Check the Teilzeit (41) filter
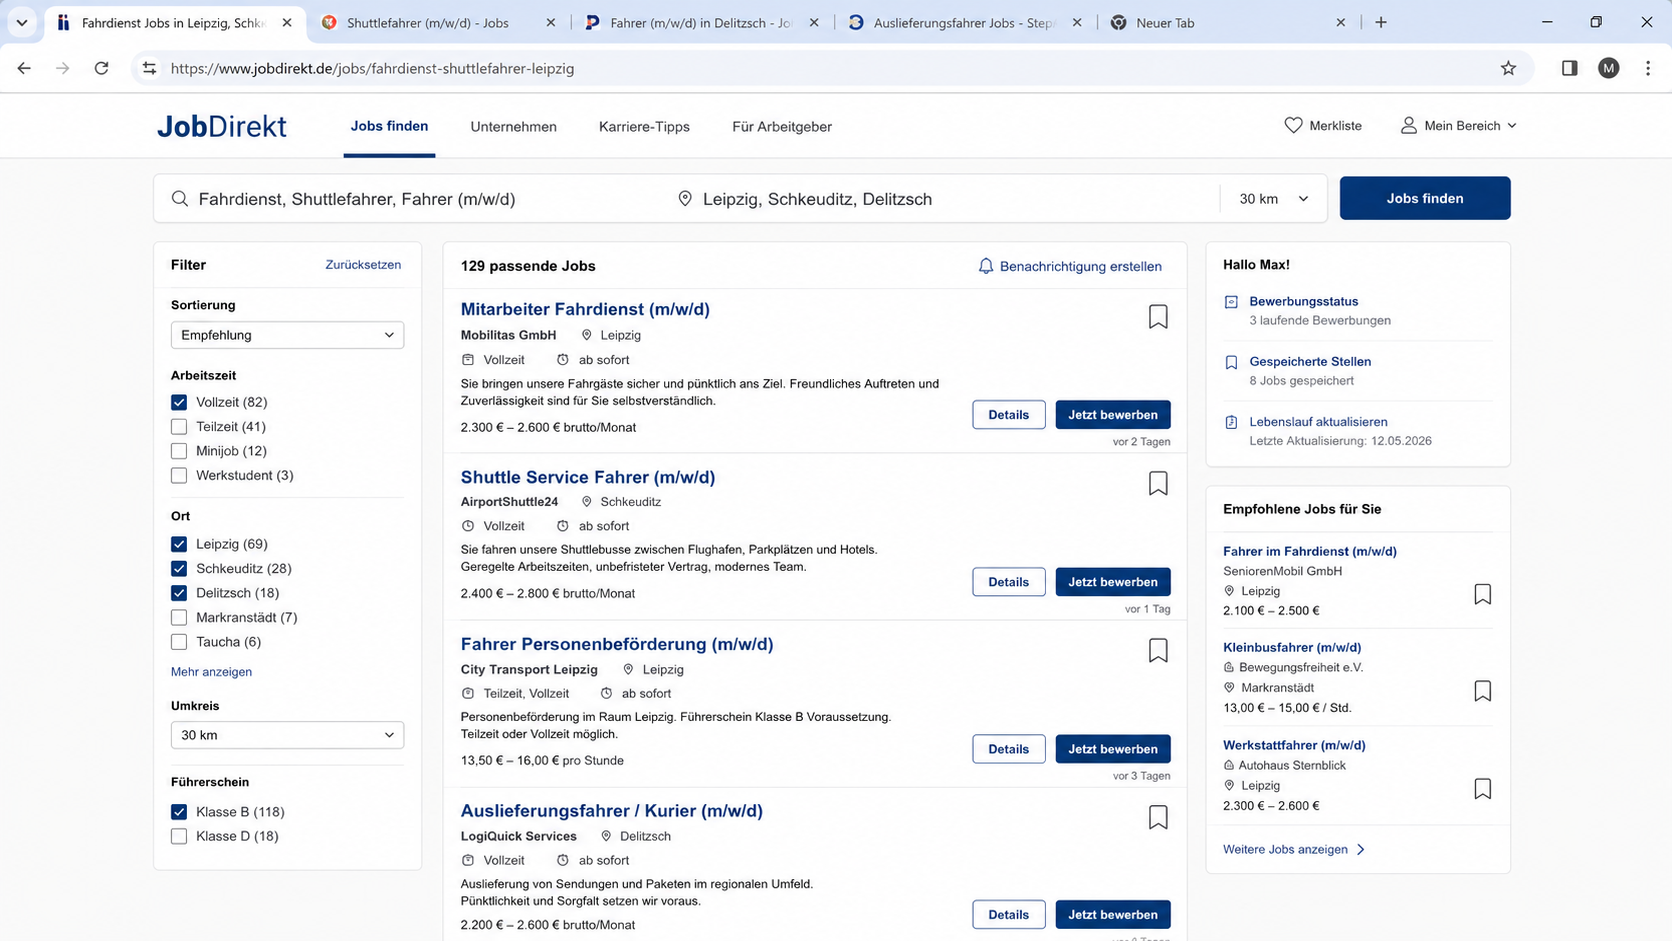The width and height of the screenshot is (1672, 941). (179, 427)
